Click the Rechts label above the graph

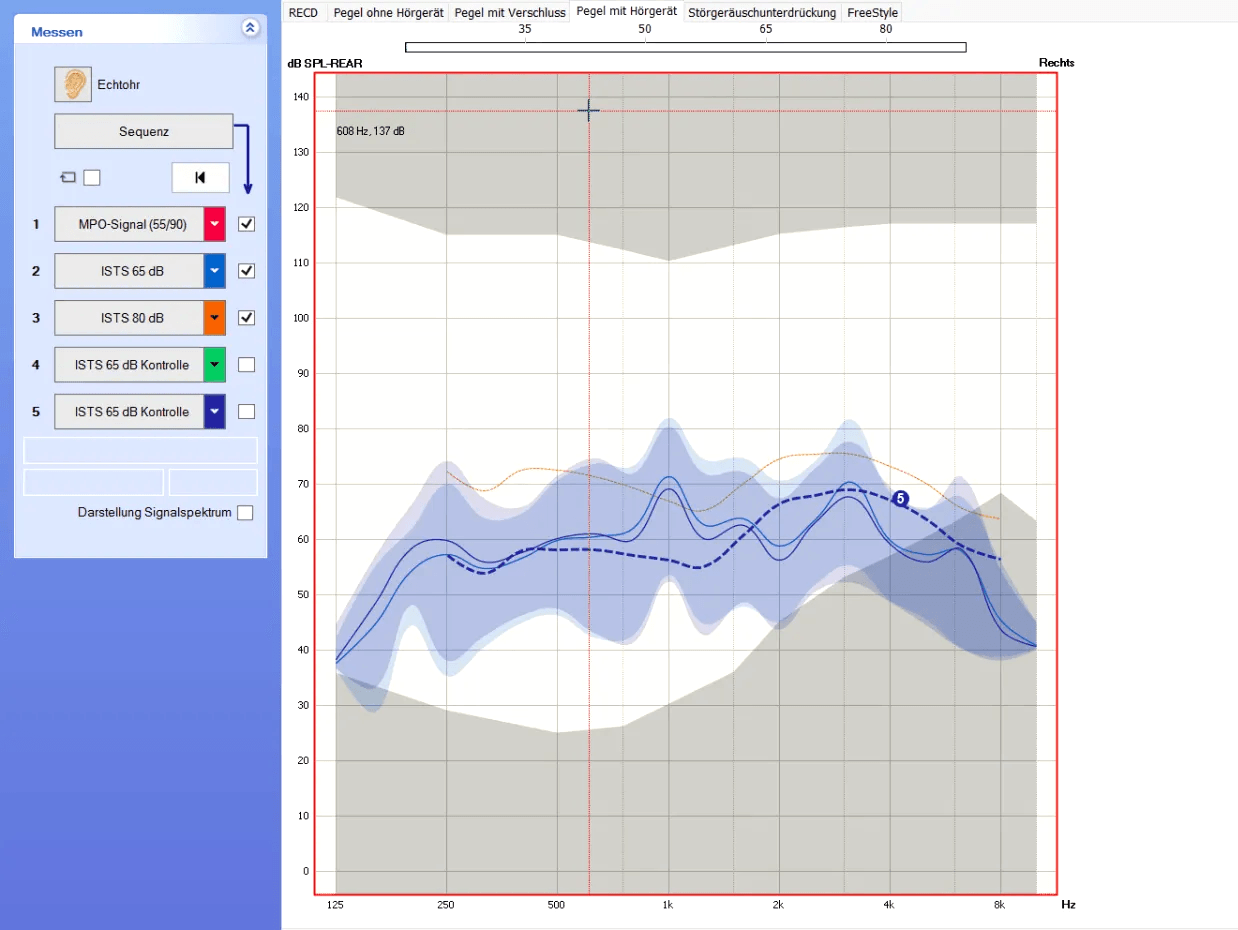1057,63
